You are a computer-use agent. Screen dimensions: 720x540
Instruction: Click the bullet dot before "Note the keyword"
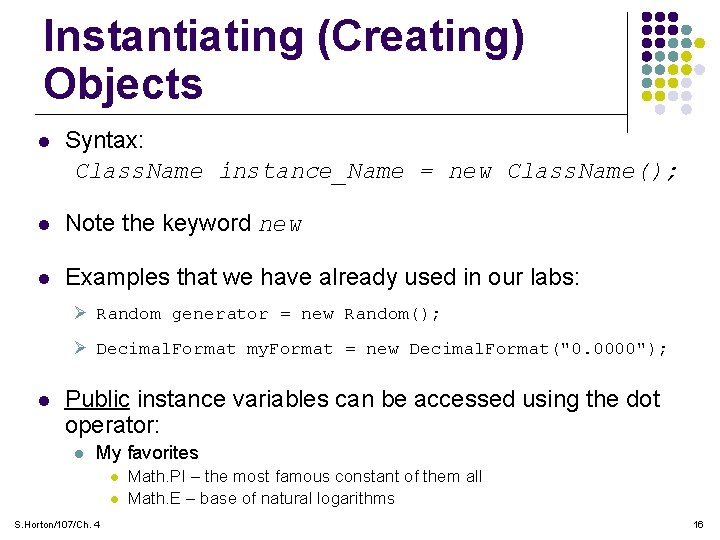43,225
